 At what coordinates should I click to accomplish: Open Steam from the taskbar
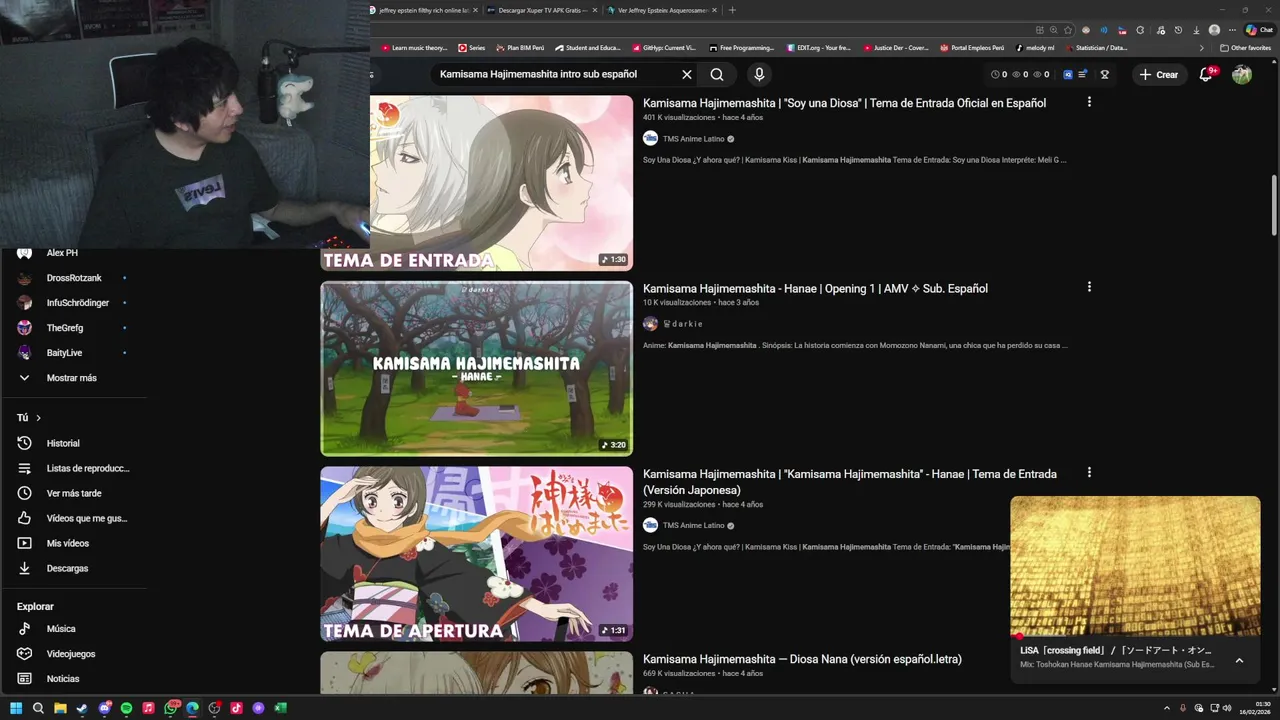click(82, 708)
